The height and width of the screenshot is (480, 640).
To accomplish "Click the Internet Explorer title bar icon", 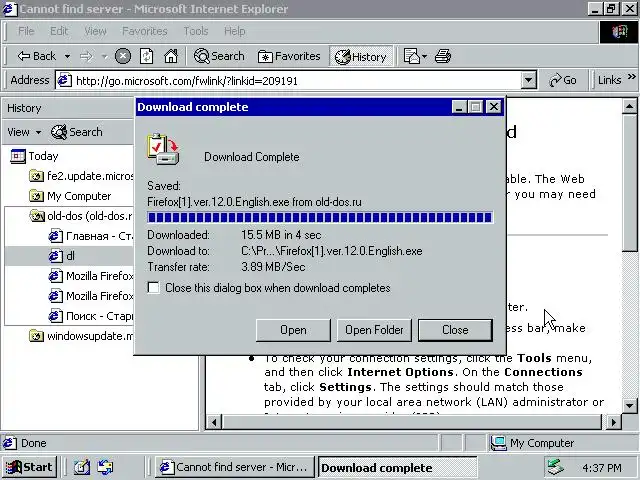I will pyautogui.click(x=10, y=9).
